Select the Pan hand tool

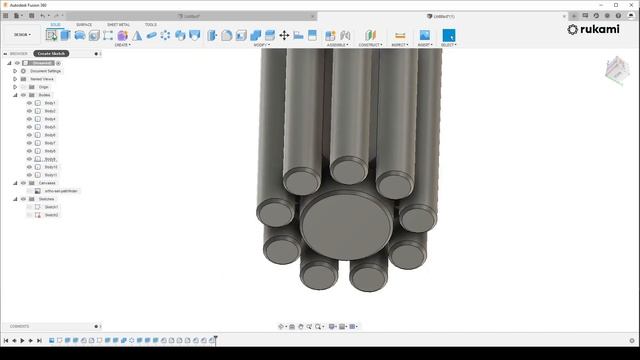(x=301, y=327)
